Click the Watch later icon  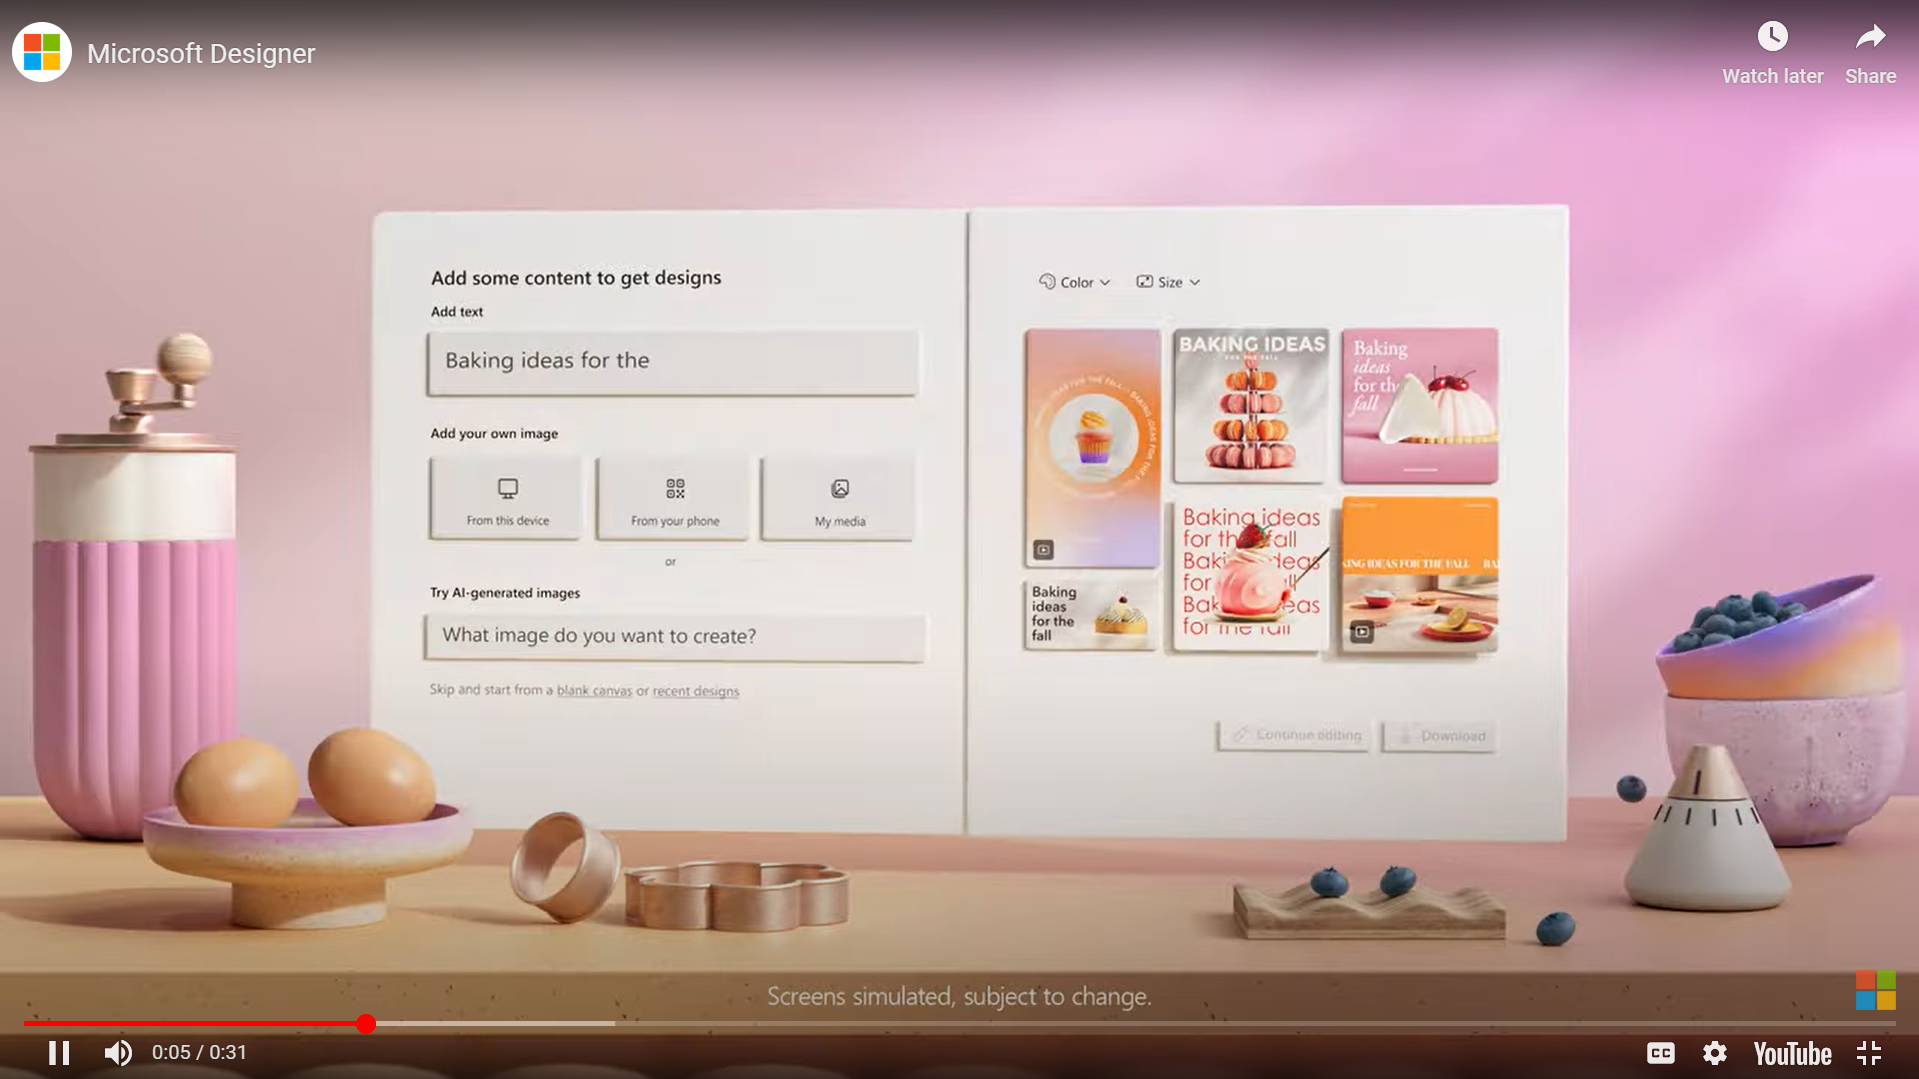pos(1772,37)
